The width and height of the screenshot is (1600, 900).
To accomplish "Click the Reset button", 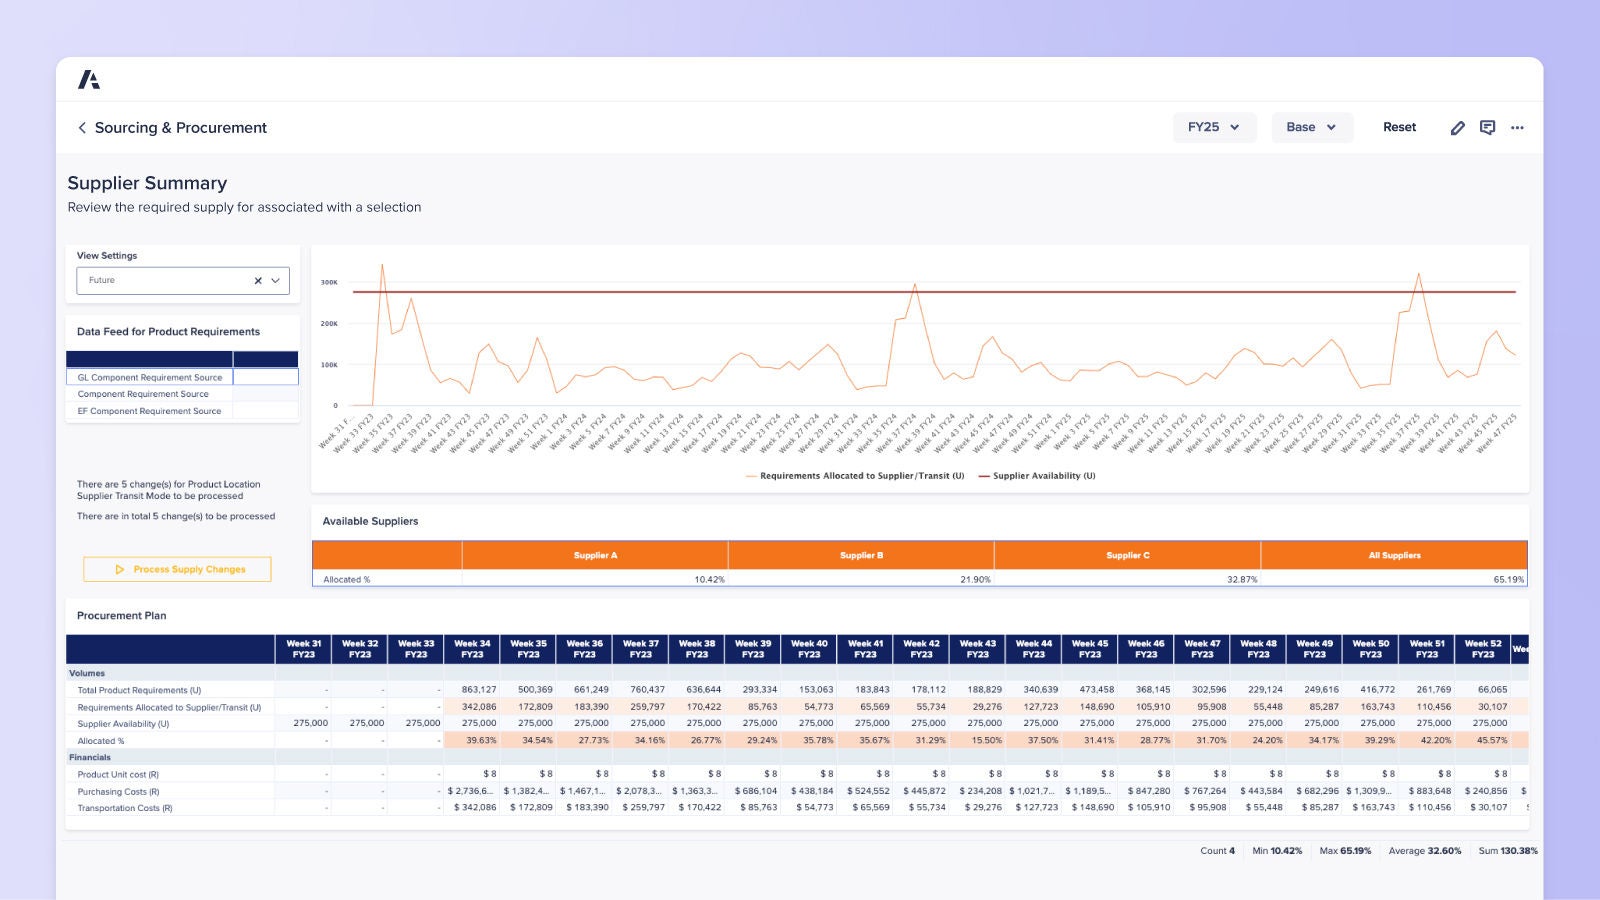I will coord(1399,127).
